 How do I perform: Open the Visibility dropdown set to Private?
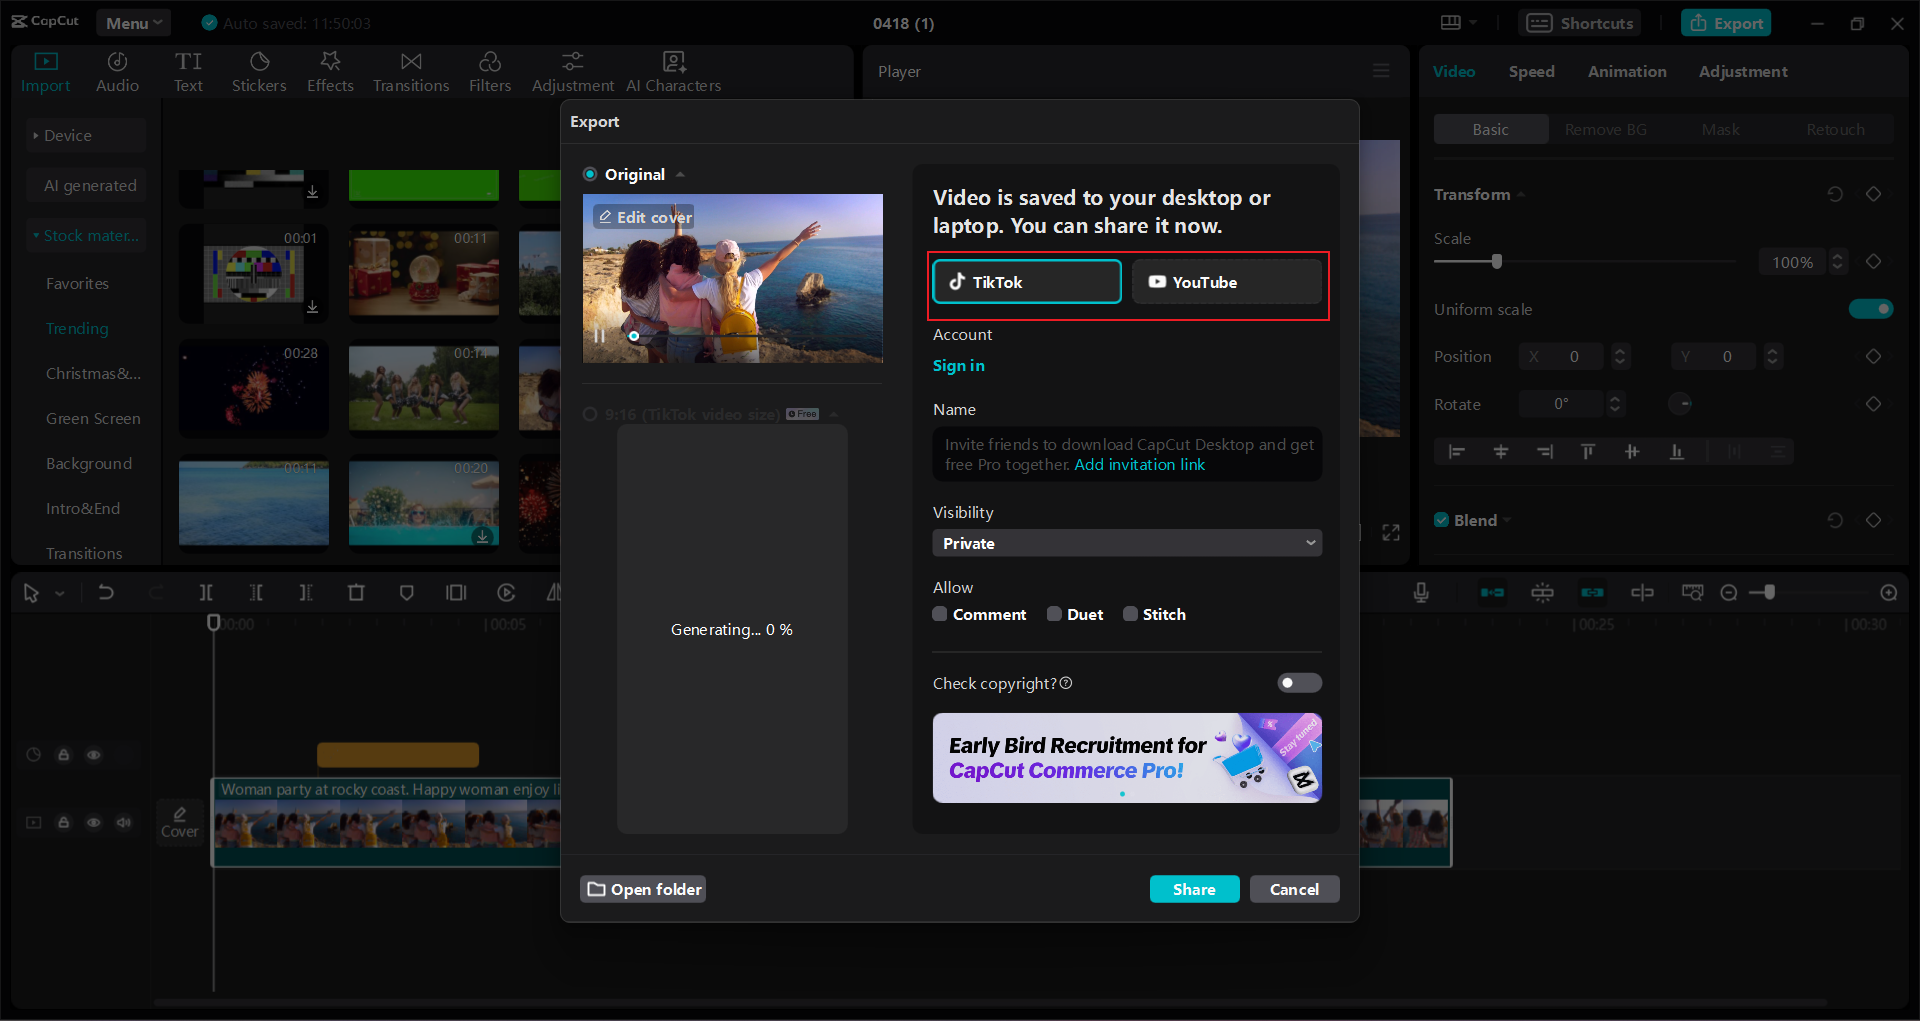(x=1127, y=543)
